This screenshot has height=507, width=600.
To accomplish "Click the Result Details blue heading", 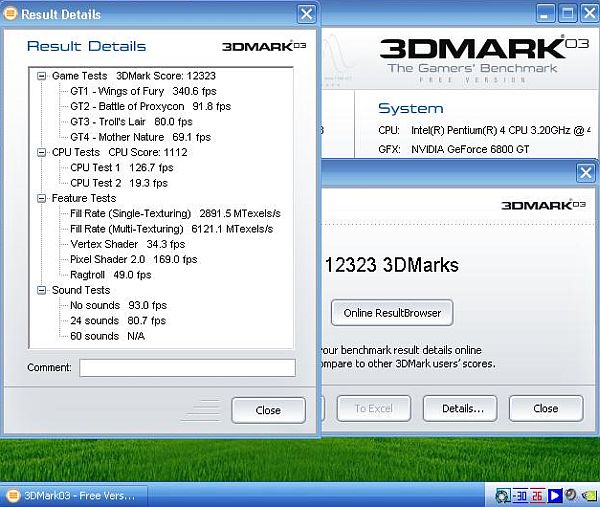I will point(86,46).
